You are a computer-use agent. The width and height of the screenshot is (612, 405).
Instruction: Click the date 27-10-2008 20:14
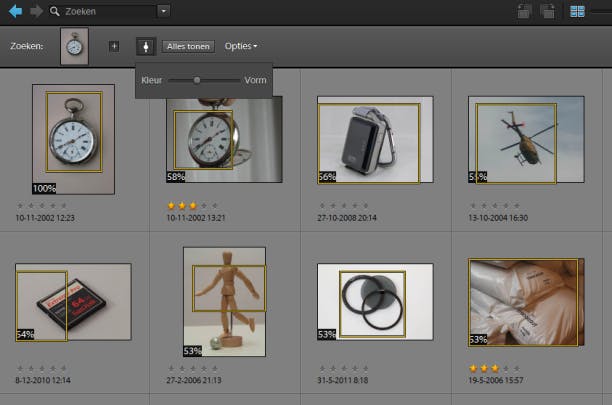(x=347, y=218)
